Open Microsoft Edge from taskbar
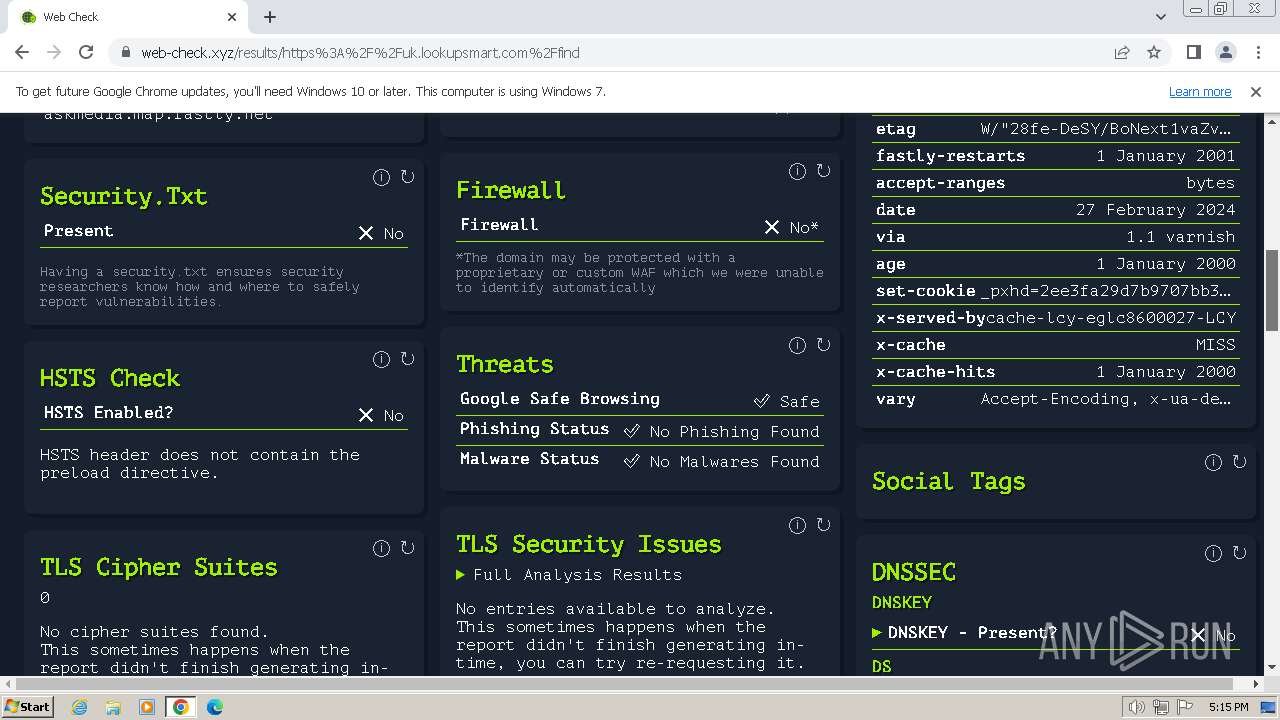 (214, 707)
